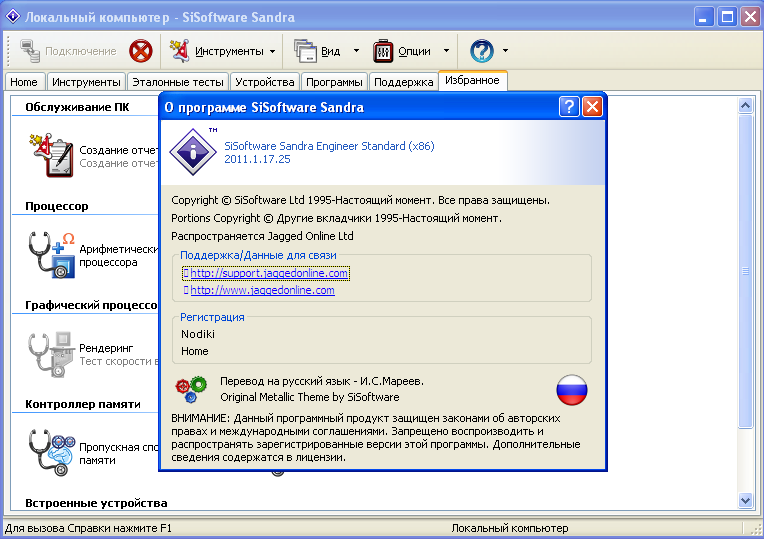This screenshot has width=764, height=539.
Task: Expand the help dropdown arrow
Action: coord(505,50)
